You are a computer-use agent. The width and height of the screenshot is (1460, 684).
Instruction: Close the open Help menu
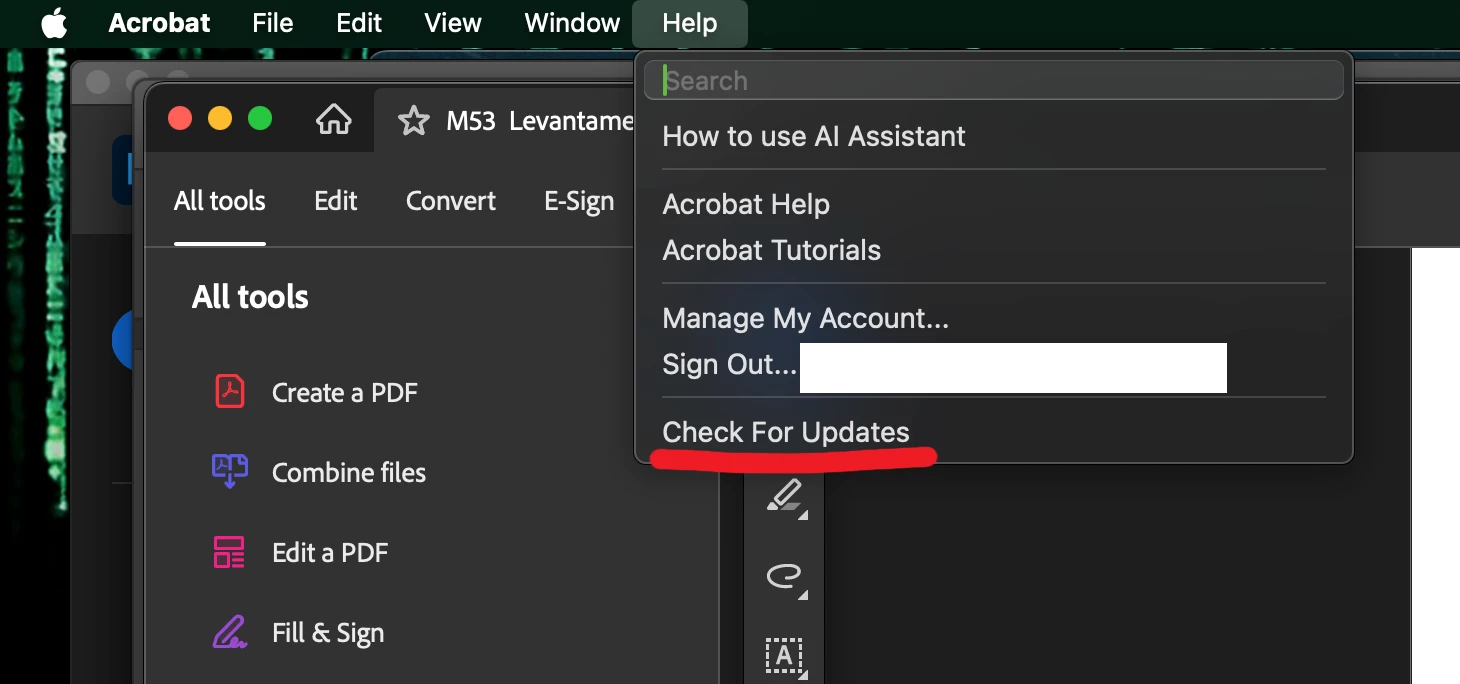pyautogui.click(x=690, y=23)
